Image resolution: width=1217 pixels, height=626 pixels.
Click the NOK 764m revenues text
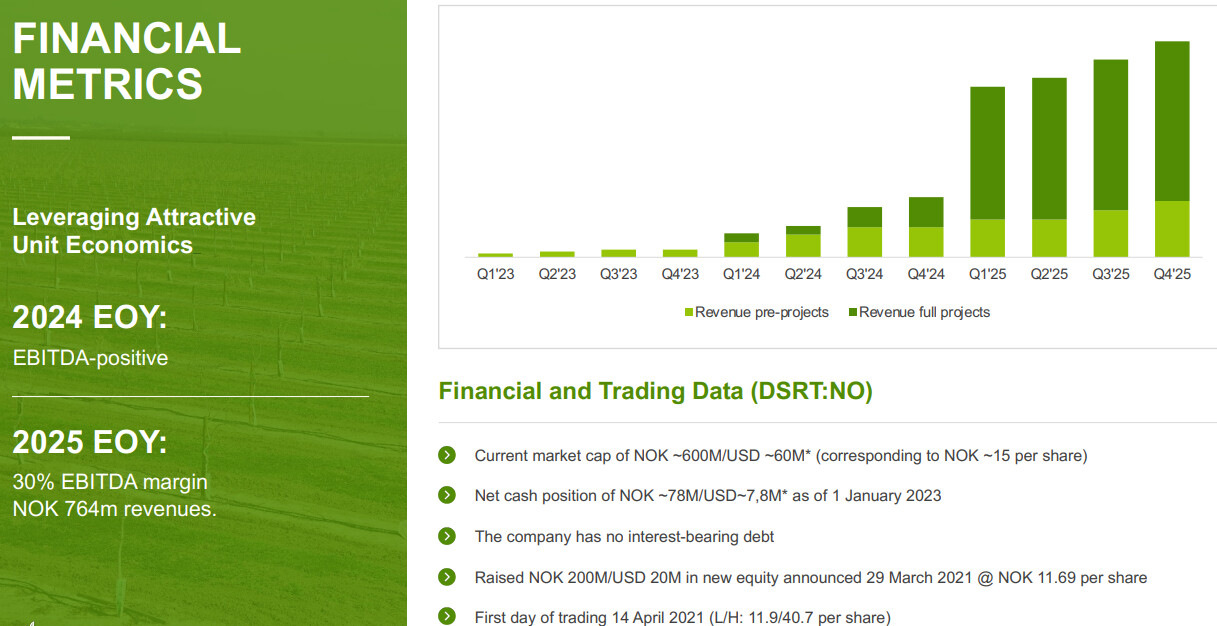click(114, 509)
